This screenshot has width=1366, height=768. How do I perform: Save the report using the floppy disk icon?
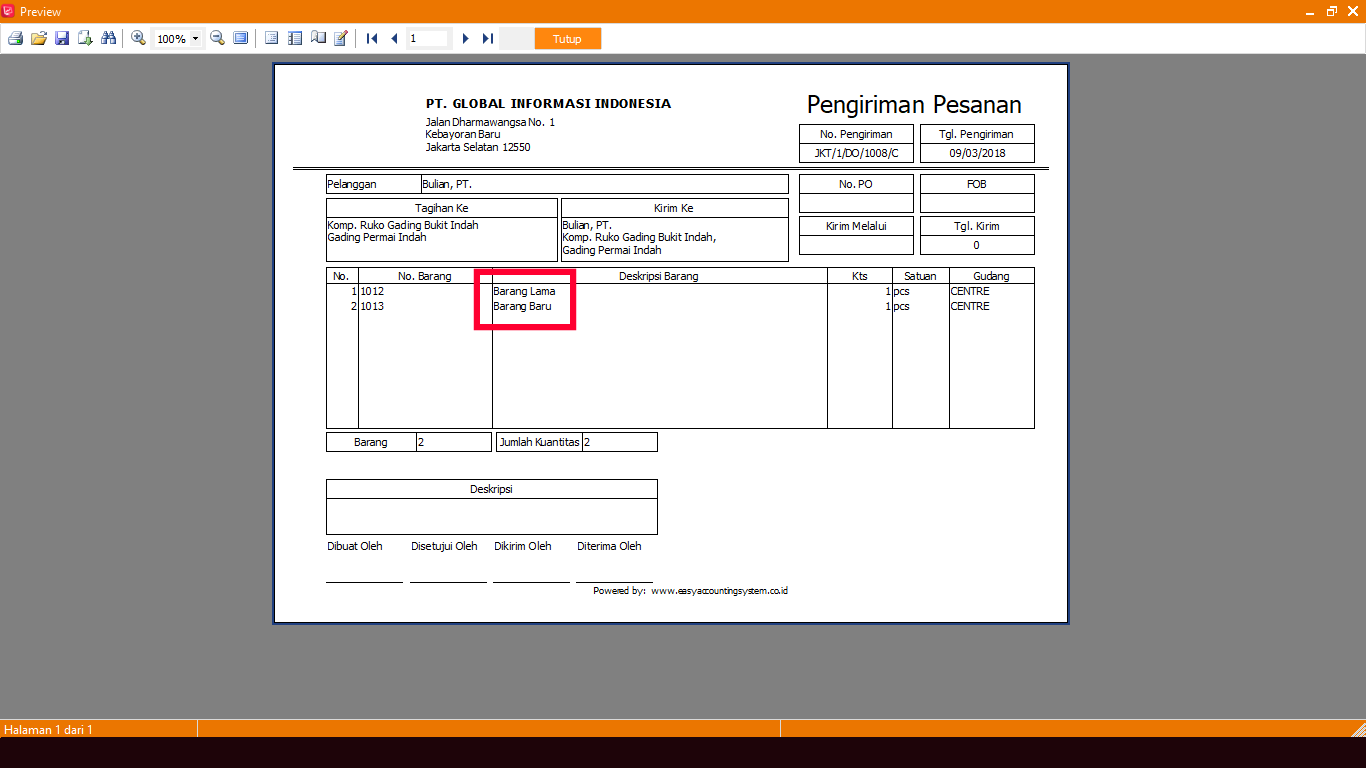pyautogui.click(x=62, y=39)
